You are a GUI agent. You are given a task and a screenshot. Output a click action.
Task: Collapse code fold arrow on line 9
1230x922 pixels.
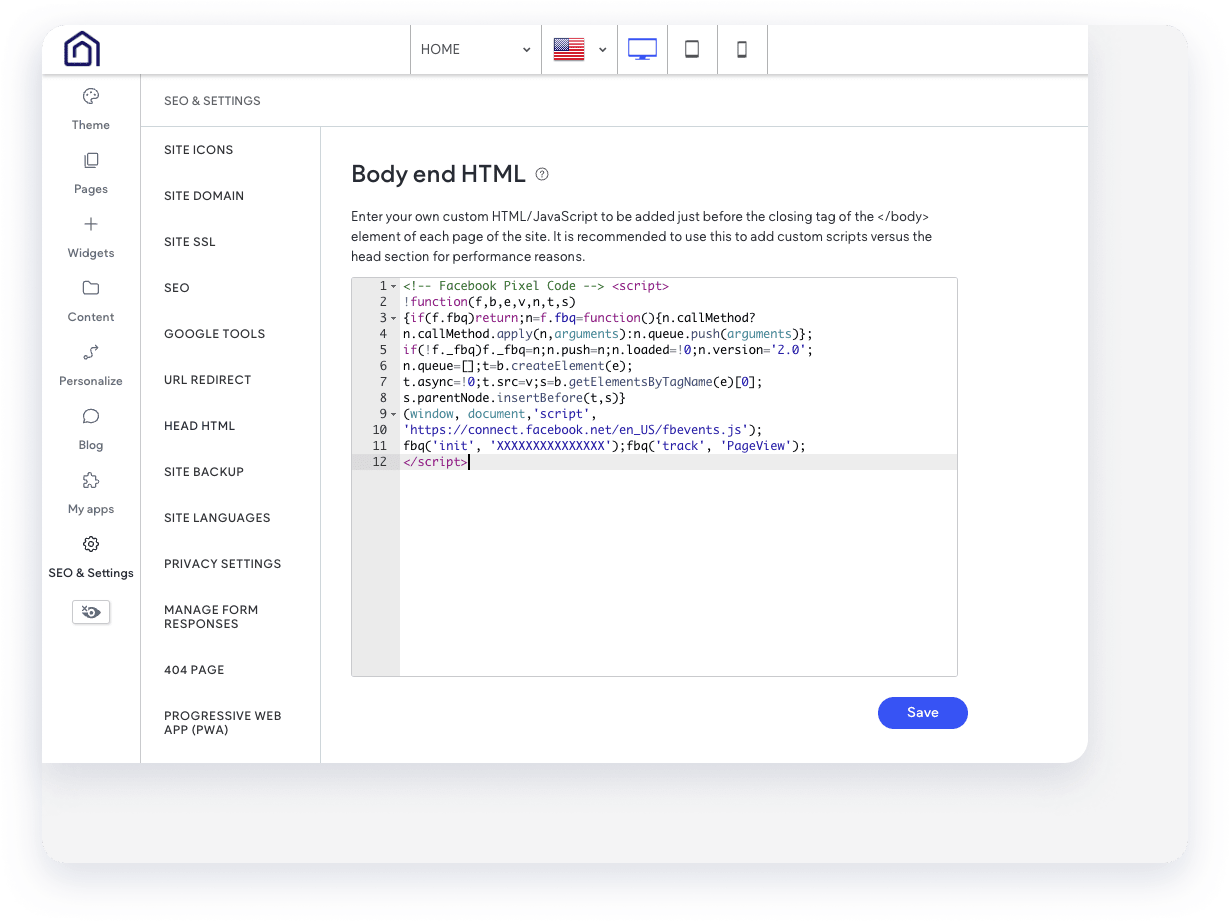coord(394,414)
